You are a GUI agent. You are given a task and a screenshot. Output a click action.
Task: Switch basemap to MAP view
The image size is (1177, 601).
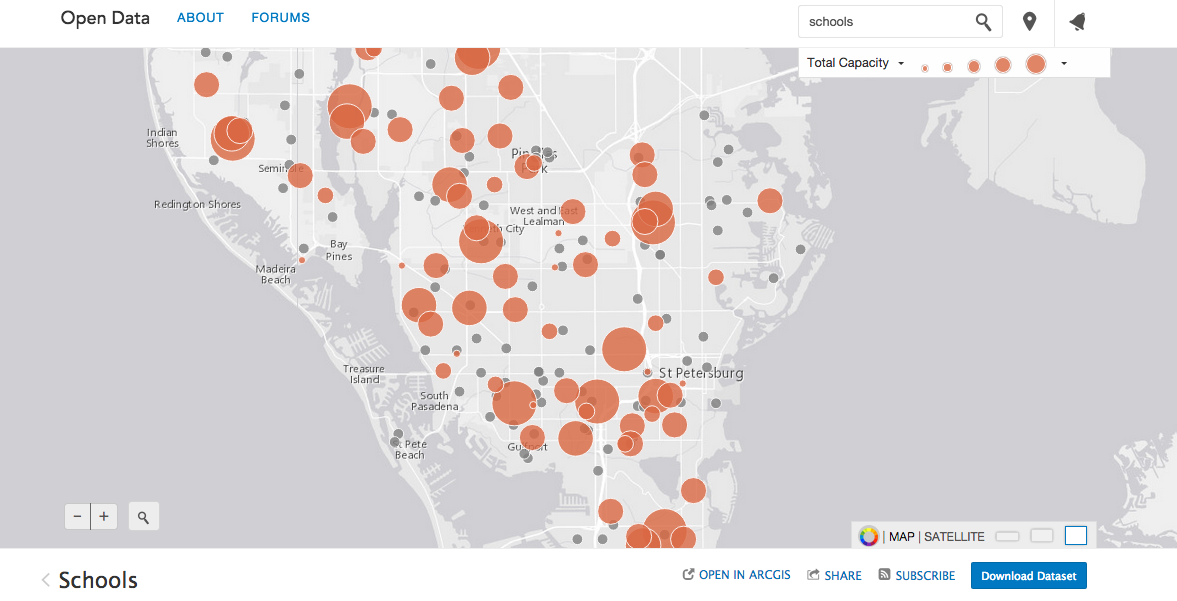[902, 536]
